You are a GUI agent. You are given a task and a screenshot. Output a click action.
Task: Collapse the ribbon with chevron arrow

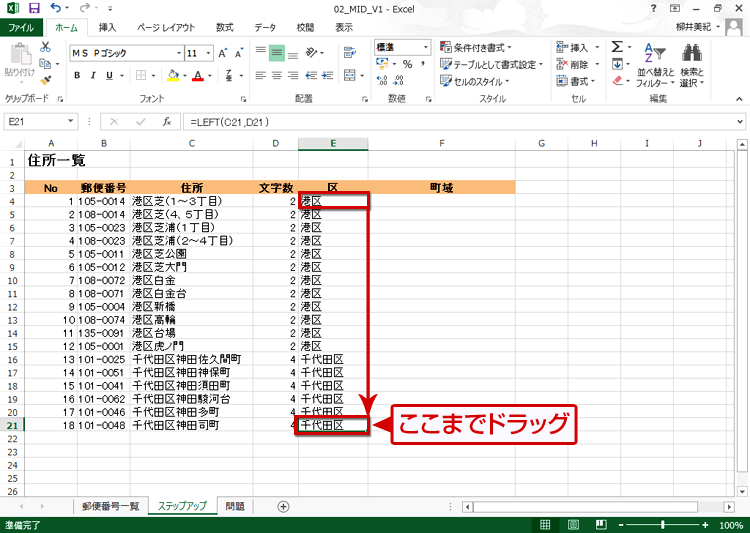pos(739,99)
